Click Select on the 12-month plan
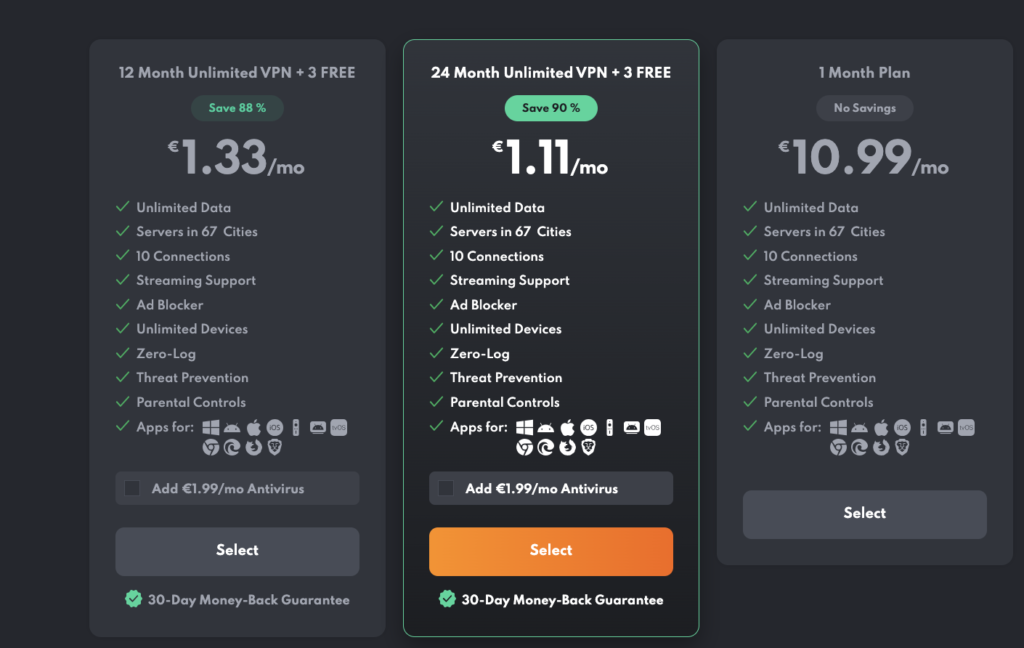Image resolution: width=1024 pixels, height=648 pixels. coord(237,551)
